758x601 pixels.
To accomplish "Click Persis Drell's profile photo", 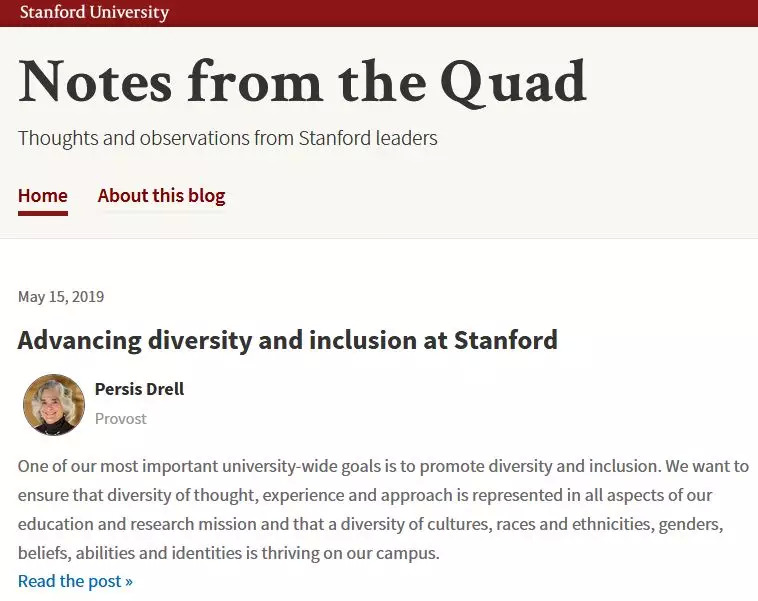I will click(x=54, y=405).
